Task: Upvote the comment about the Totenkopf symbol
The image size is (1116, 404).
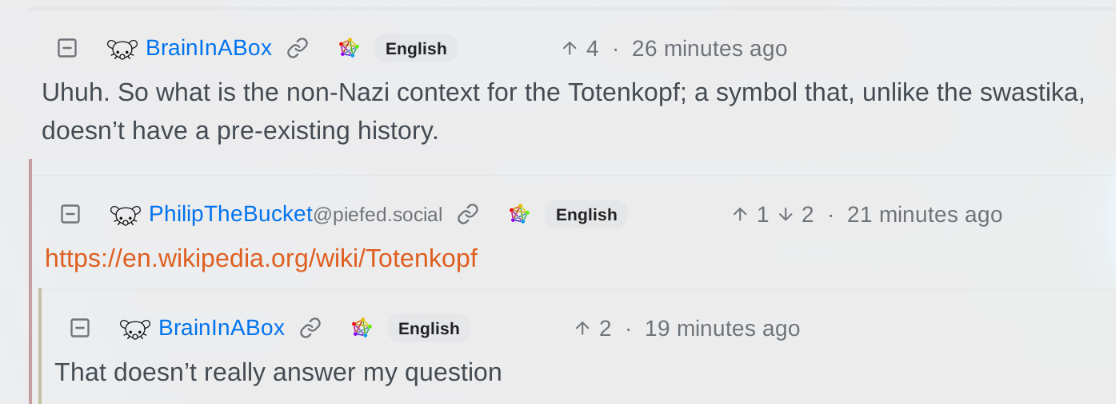Action: pos(570,48)
